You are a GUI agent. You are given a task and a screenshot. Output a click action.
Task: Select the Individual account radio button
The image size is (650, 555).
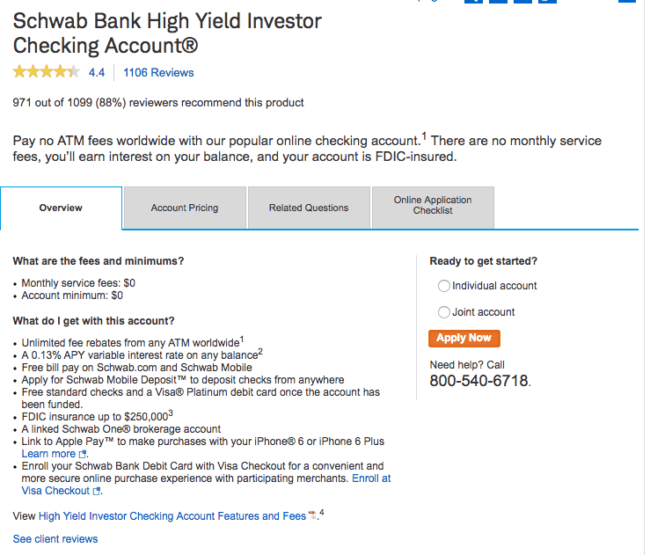pos(444,286)
